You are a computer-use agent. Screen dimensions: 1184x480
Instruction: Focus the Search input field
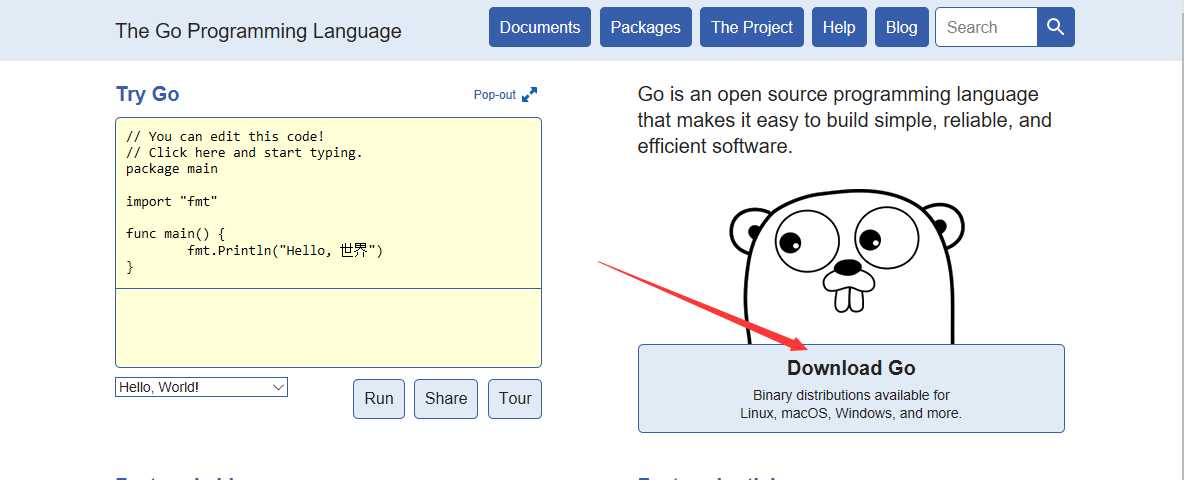[x=986, y=27]
